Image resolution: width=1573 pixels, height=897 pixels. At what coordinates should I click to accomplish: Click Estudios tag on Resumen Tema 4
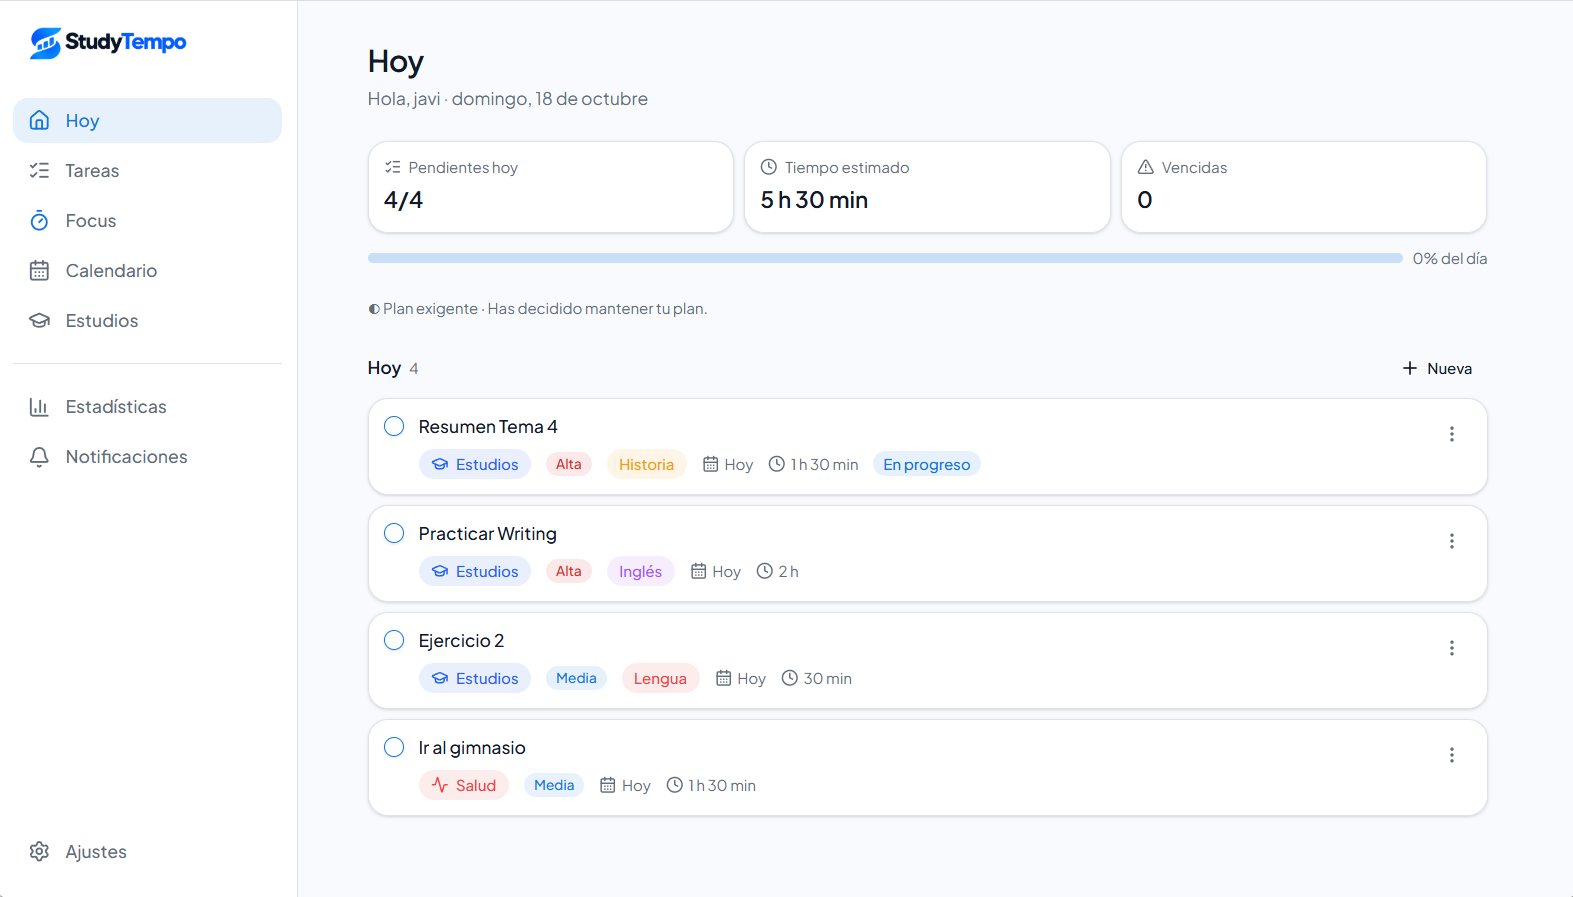[x=475, y=464]
